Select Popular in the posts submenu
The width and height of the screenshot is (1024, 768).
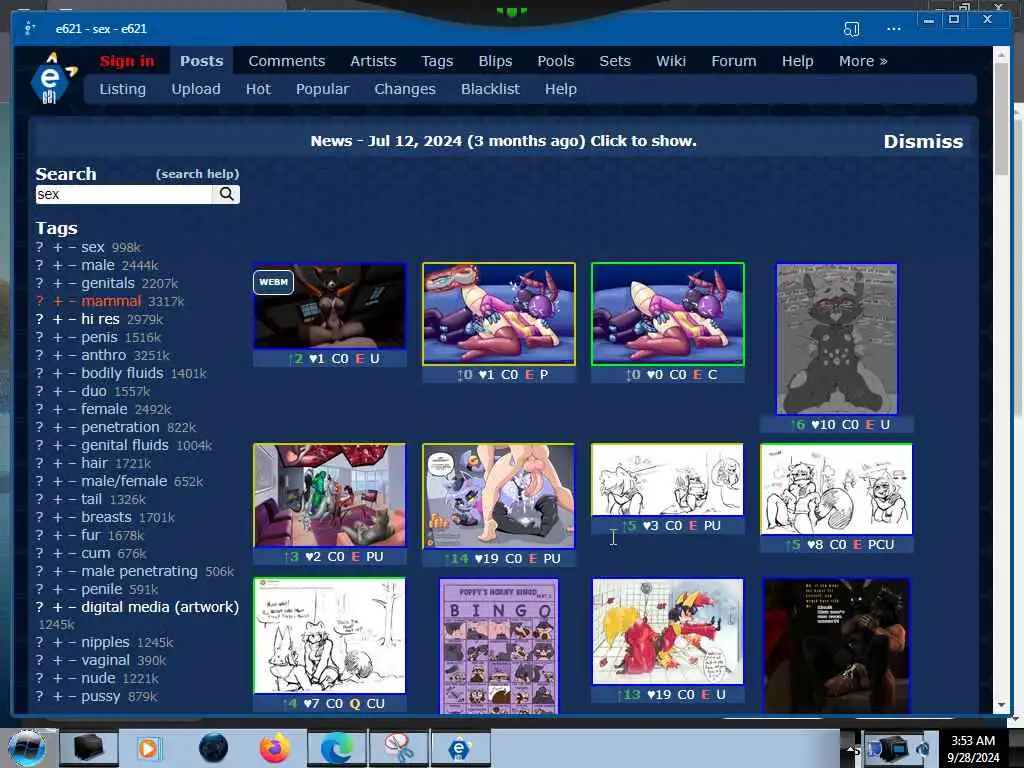point(322,89)
